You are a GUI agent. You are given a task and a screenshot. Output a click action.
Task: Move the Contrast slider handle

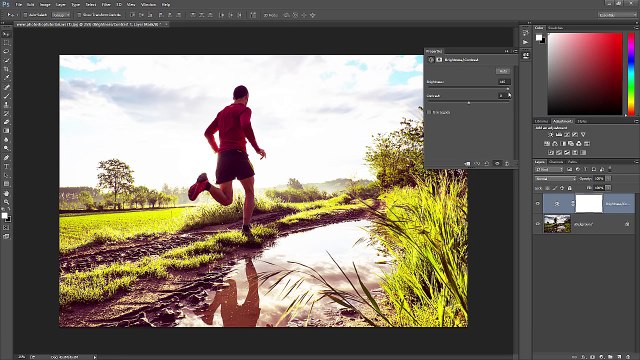pyautogui.click(x=469, y=103)
